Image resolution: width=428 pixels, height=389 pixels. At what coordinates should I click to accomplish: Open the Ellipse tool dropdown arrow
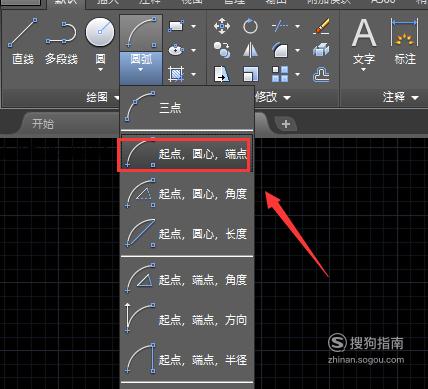point(194,50)
